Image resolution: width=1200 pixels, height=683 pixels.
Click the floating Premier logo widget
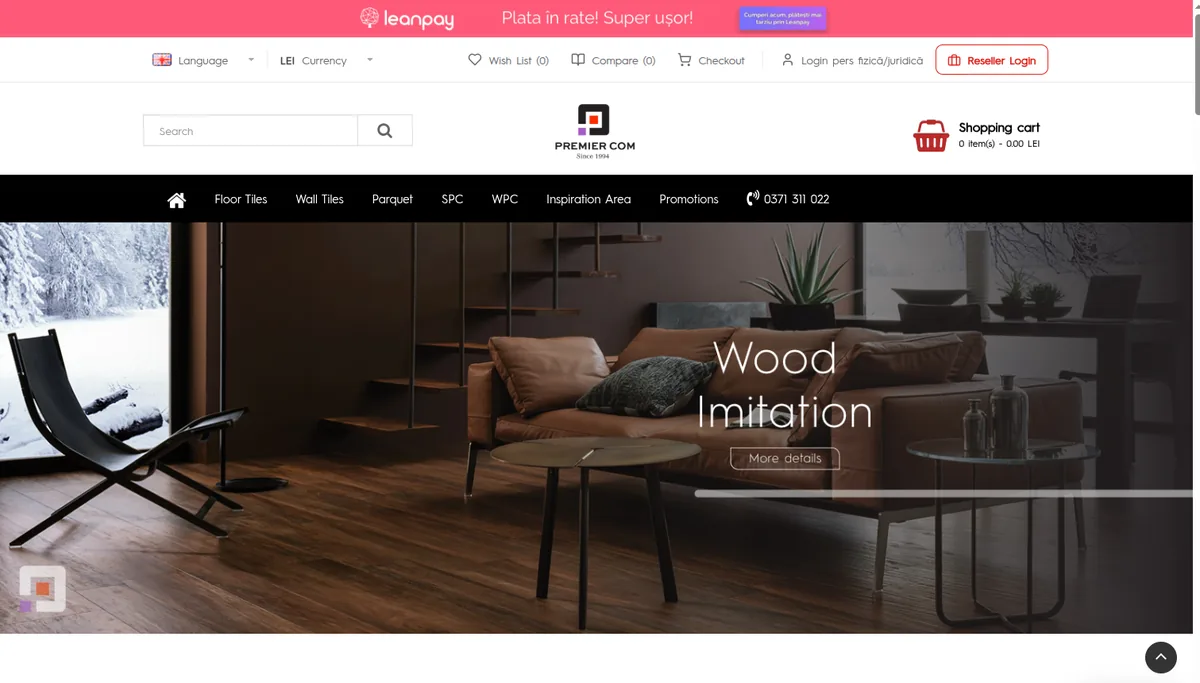tap(42, 589)
